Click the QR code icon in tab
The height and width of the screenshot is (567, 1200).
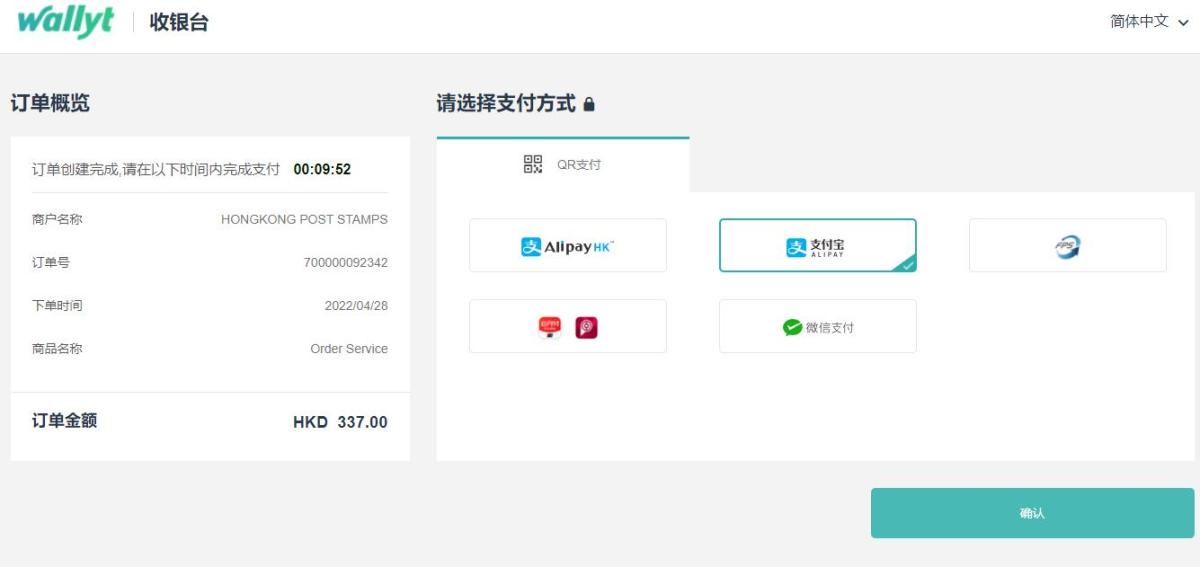533,165
